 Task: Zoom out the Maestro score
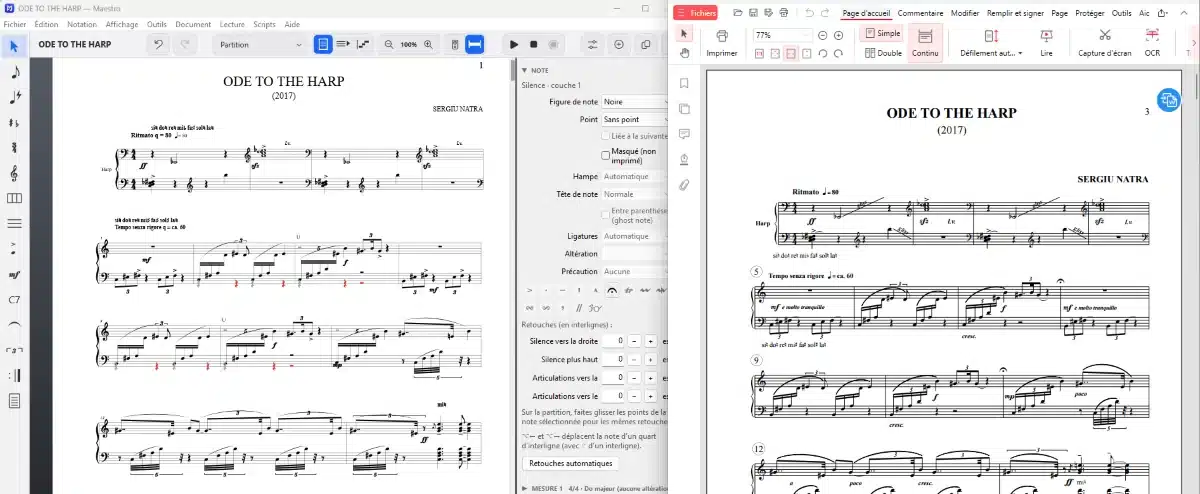click(390, 44)
